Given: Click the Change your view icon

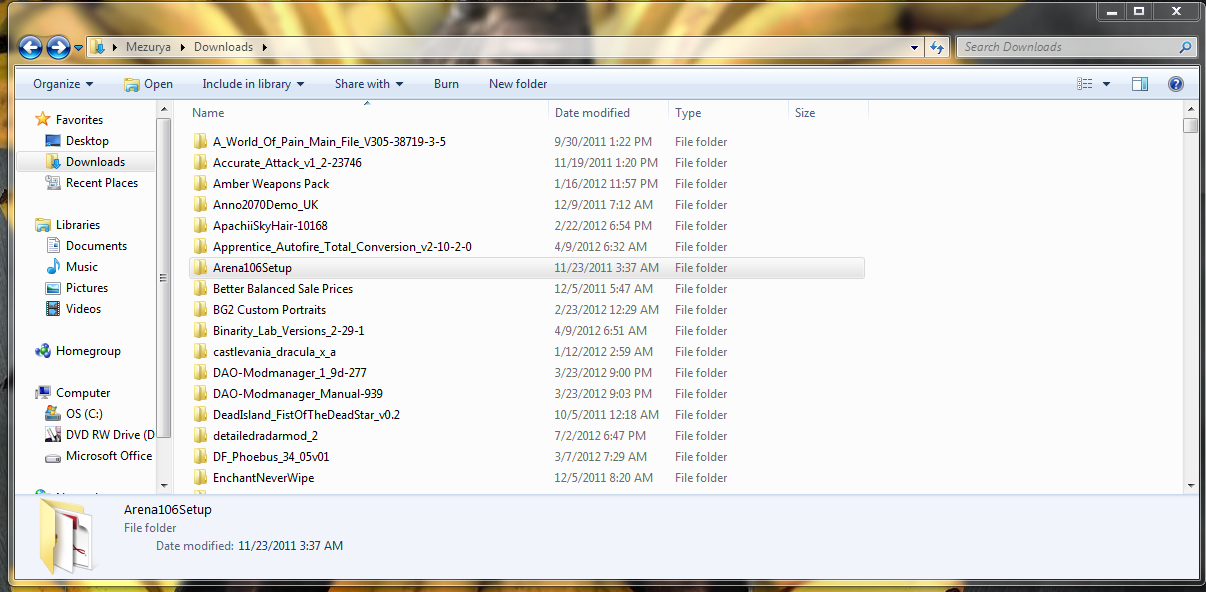Looking at the screenshot, I should 1085,84.
